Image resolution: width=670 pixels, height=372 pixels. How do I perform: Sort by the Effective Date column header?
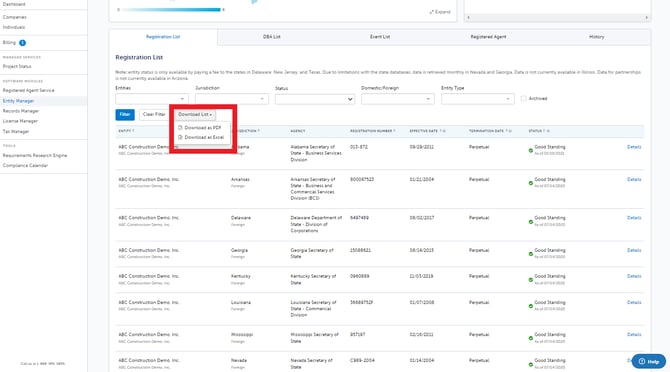(x=427, y=131)
